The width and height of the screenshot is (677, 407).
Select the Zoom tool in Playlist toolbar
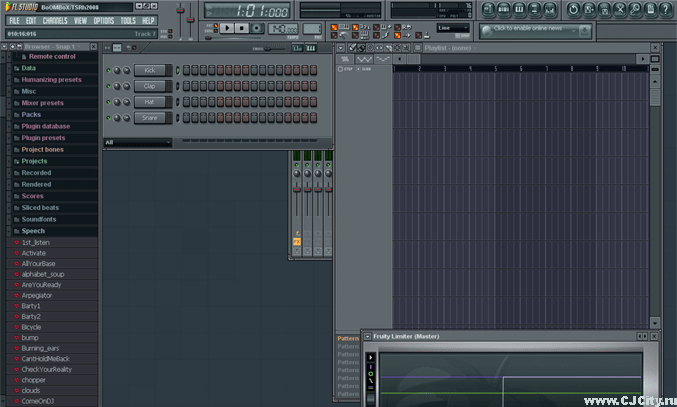406,48
